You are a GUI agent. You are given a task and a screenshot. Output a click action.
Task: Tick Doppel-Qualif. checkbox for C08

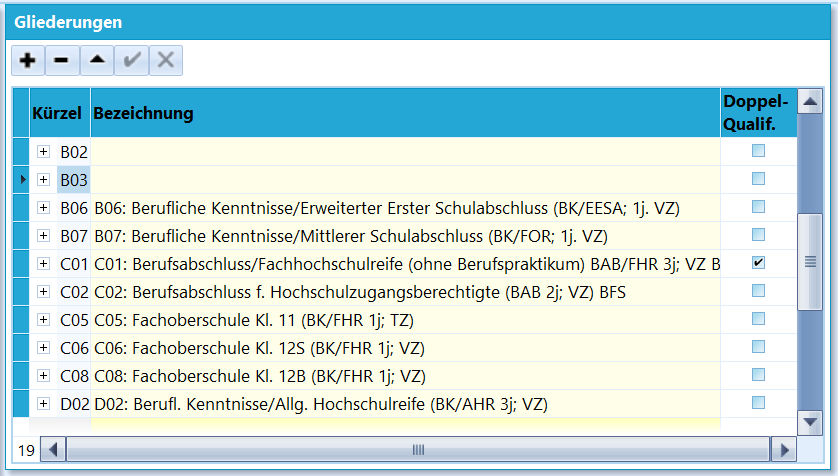click(758, 374)
